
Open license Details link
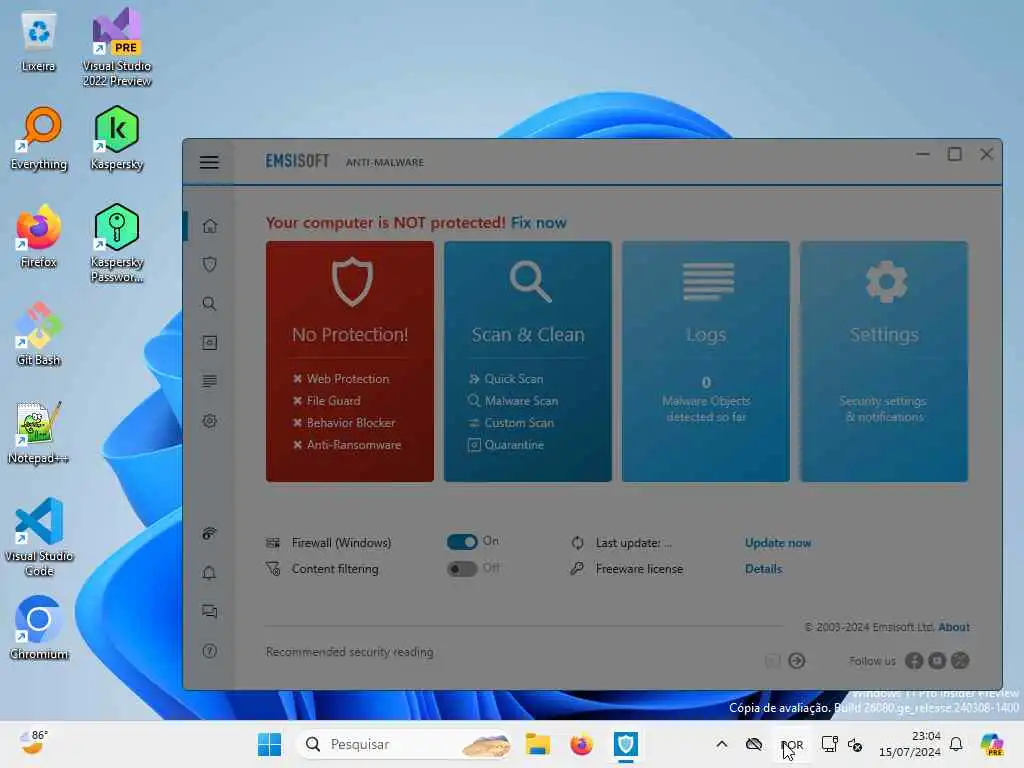[x=763, y=569]
